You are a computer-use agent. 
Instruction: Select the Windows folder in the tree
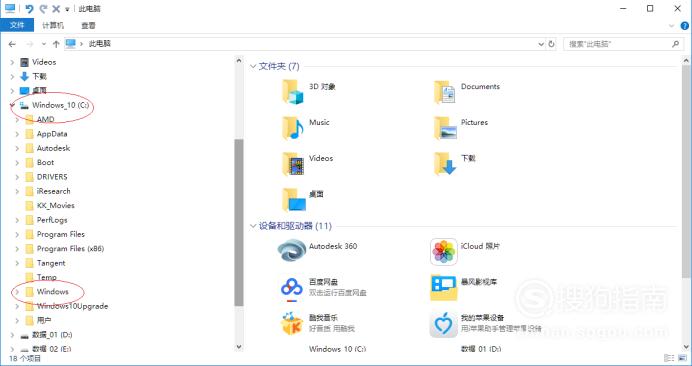click(x=52, y=292)
